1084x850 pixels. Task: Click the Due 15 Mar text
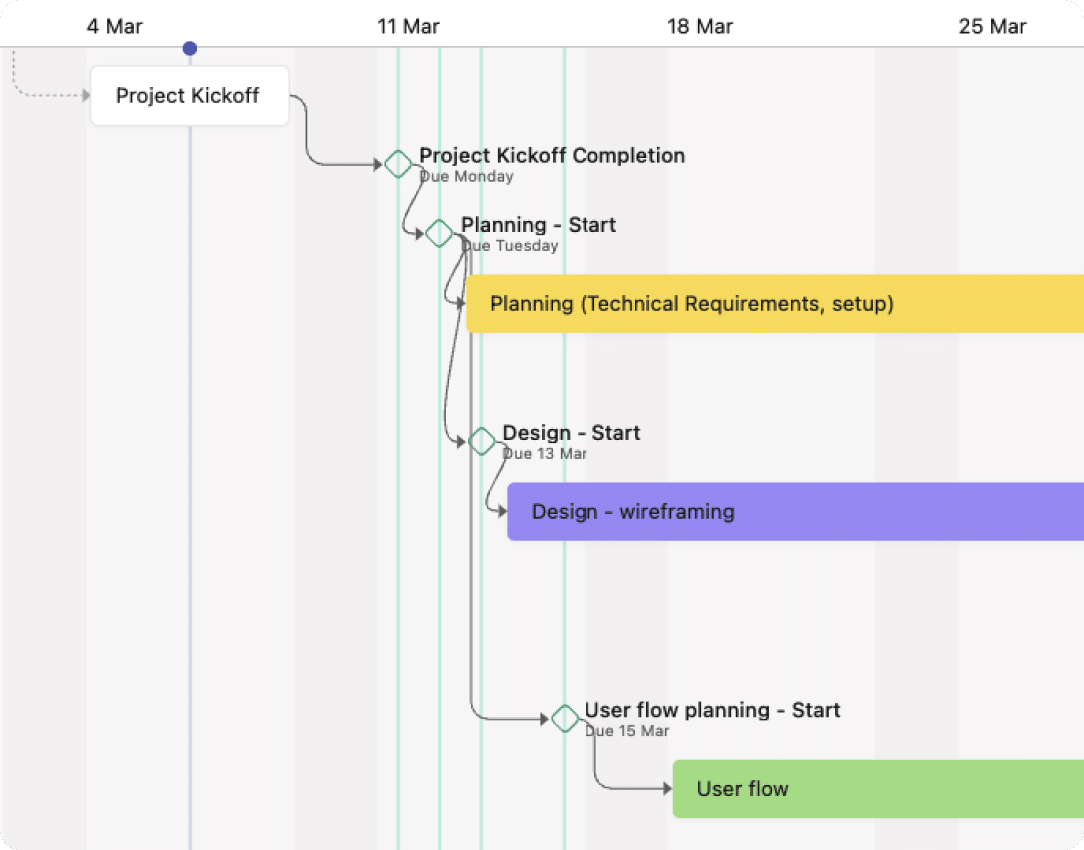tap(627, 731)
